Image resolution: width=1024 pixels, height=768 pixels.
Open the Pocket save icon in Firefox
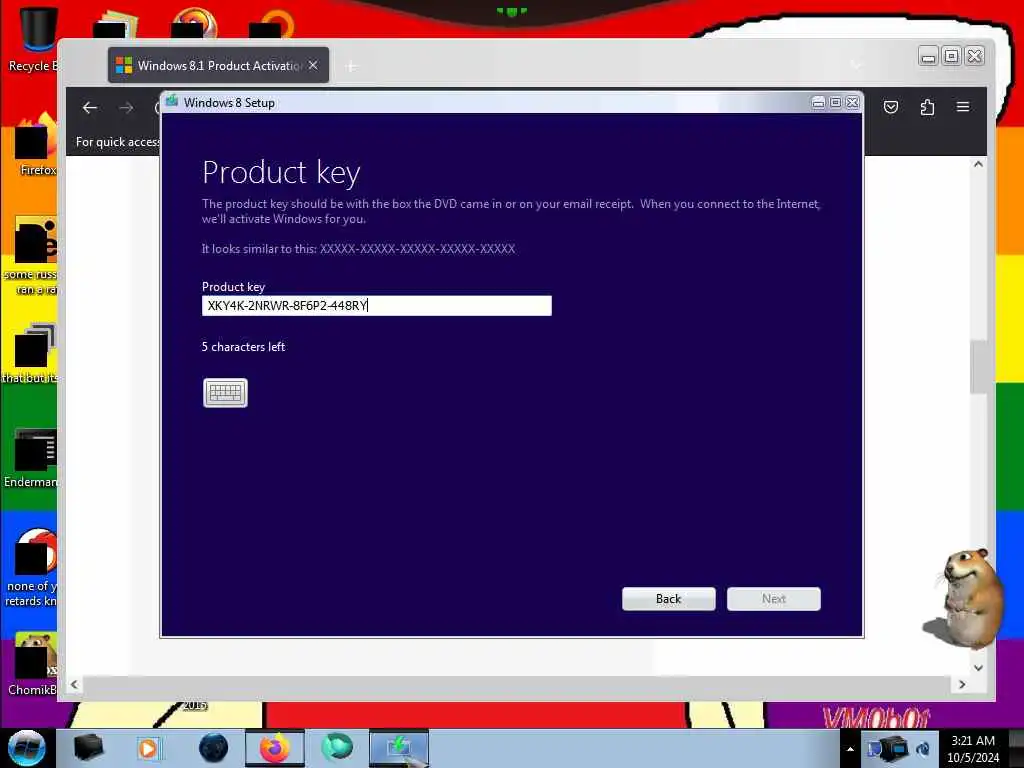891,107
